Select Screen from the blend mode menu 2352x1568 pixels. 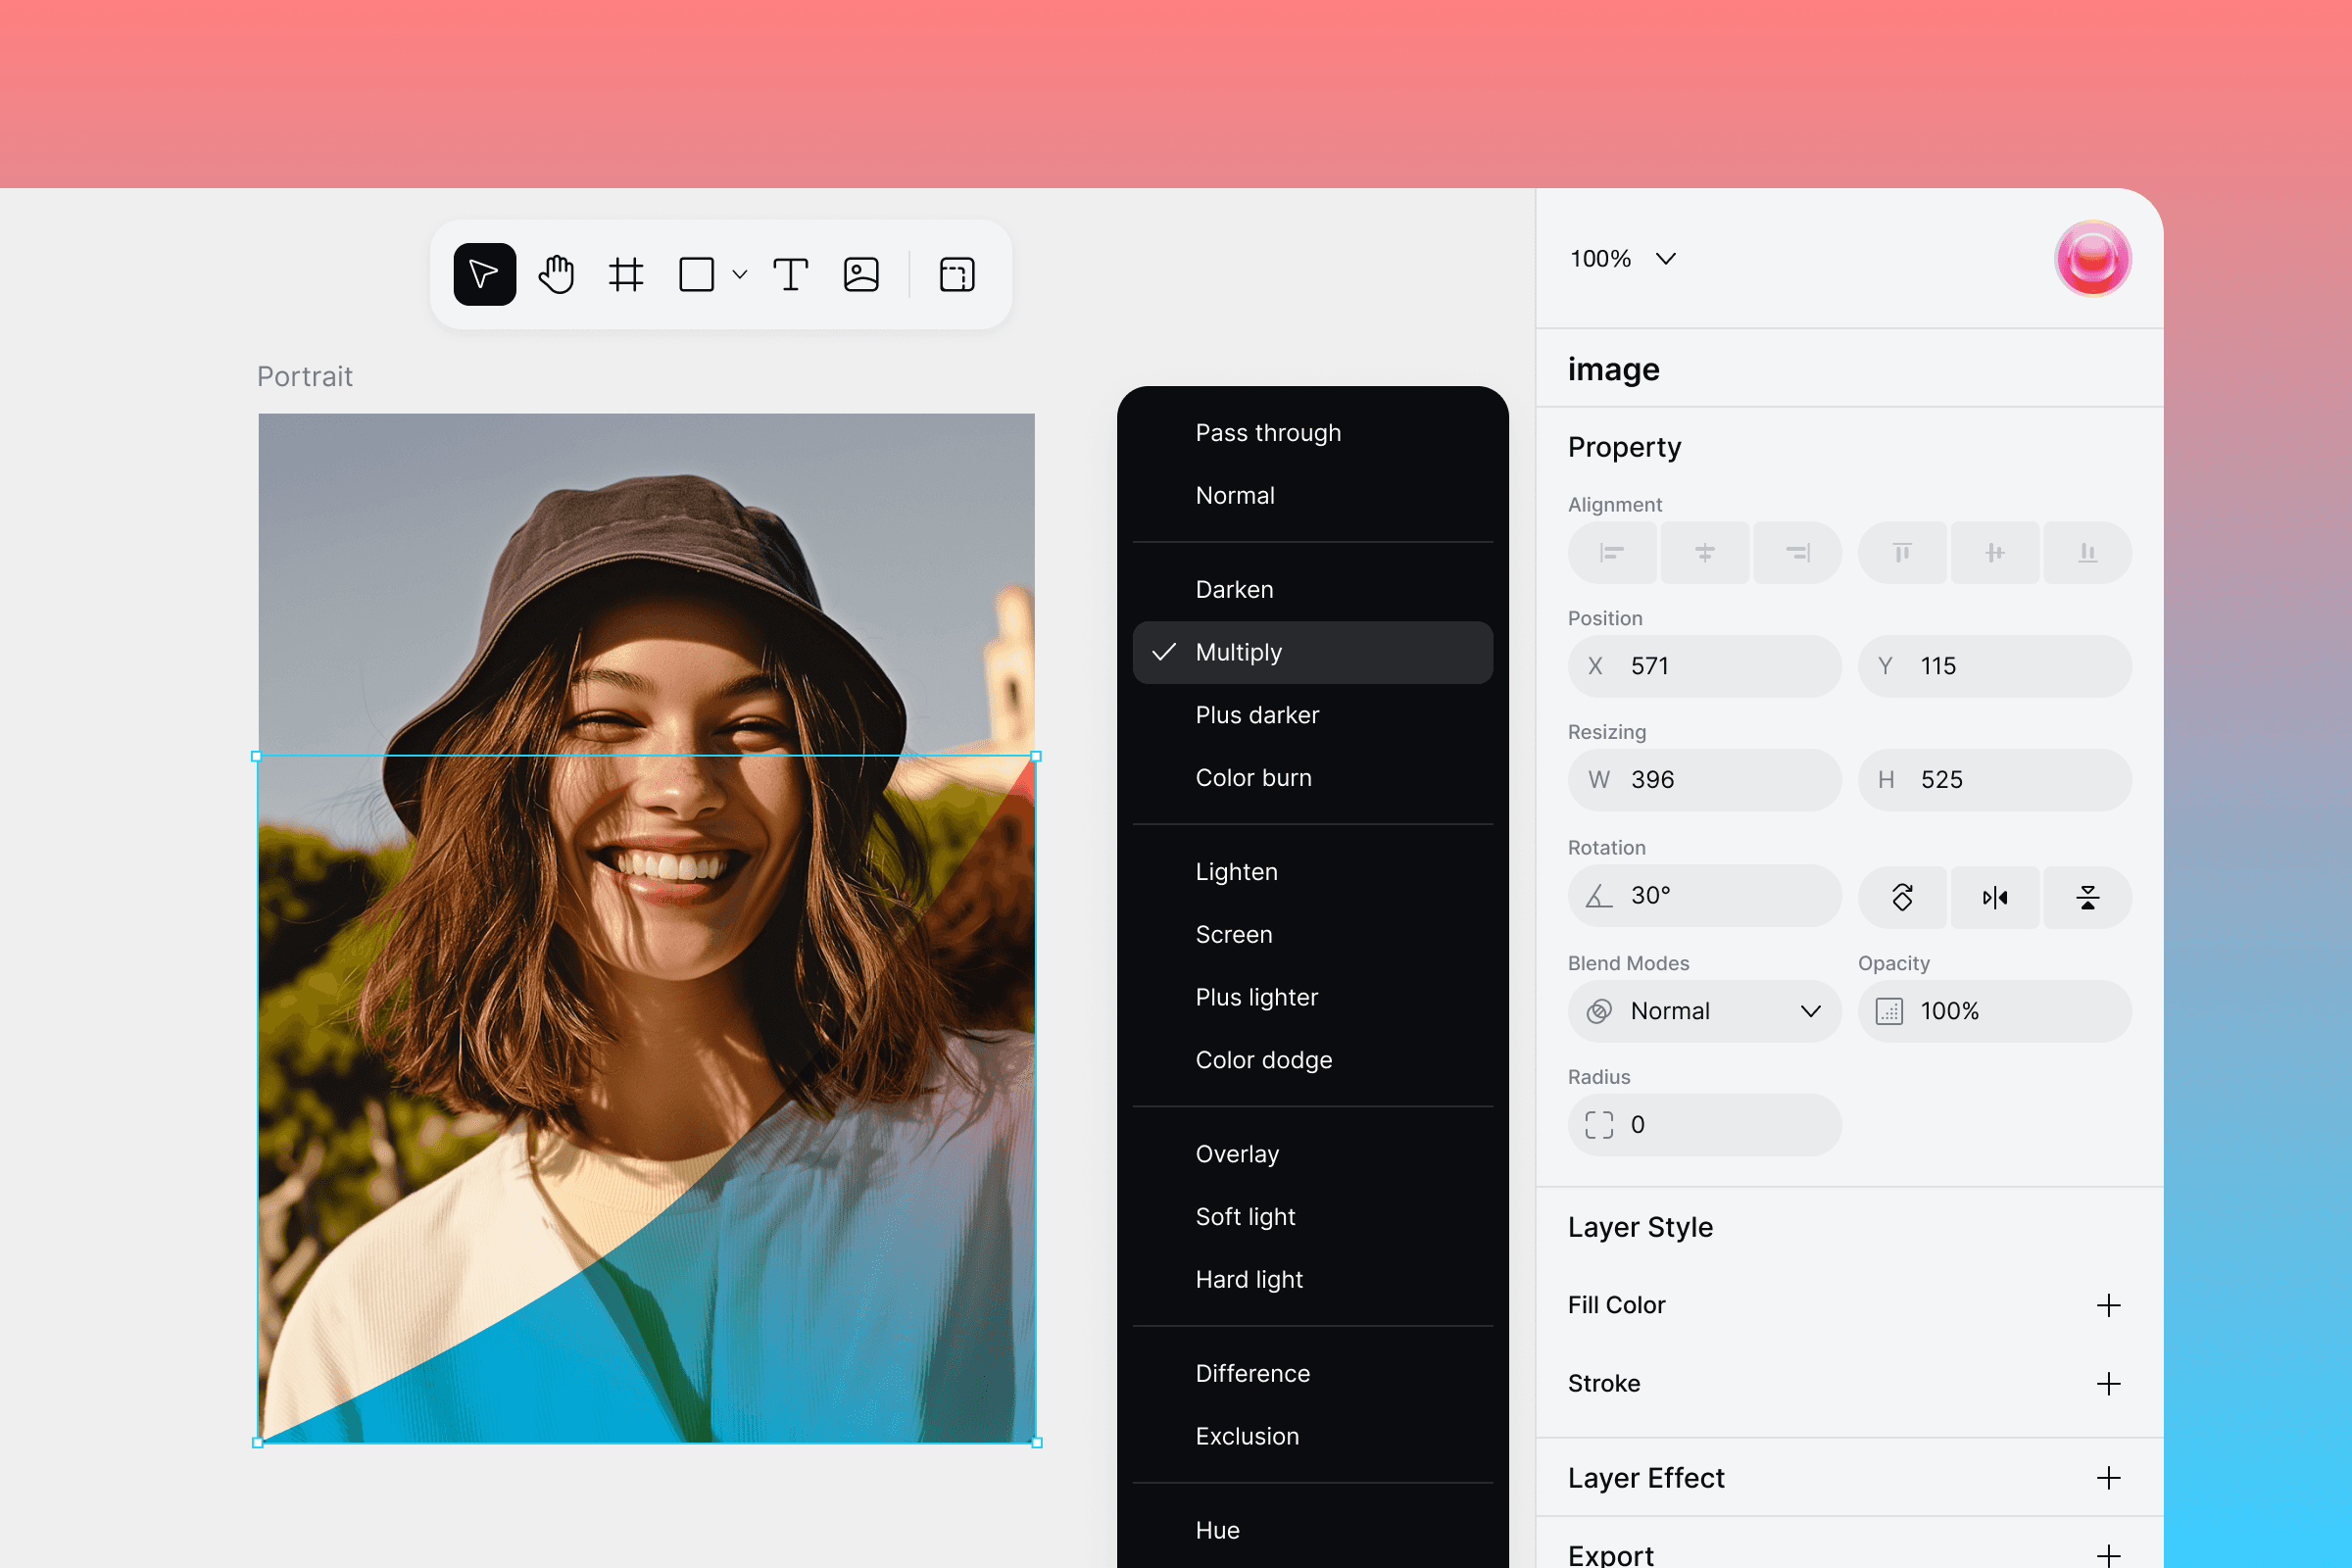[1234, 934]
